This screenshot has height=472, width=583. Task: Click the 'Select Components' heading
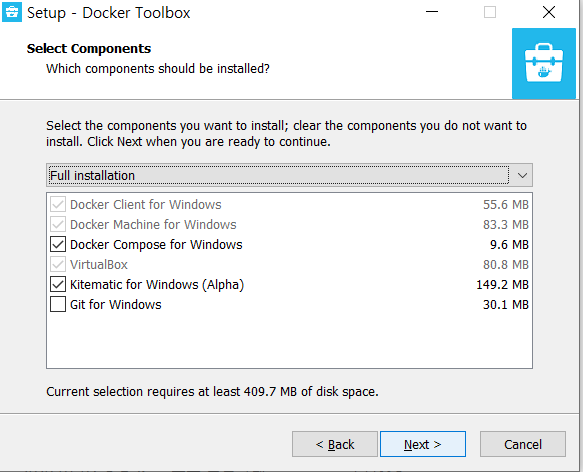coord(89,49)
